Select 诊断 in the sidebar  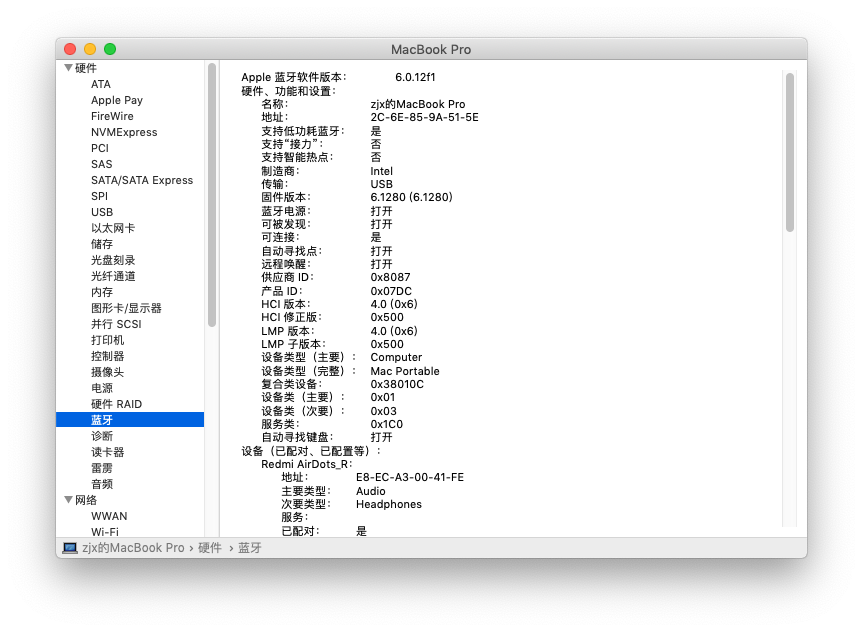102,435
